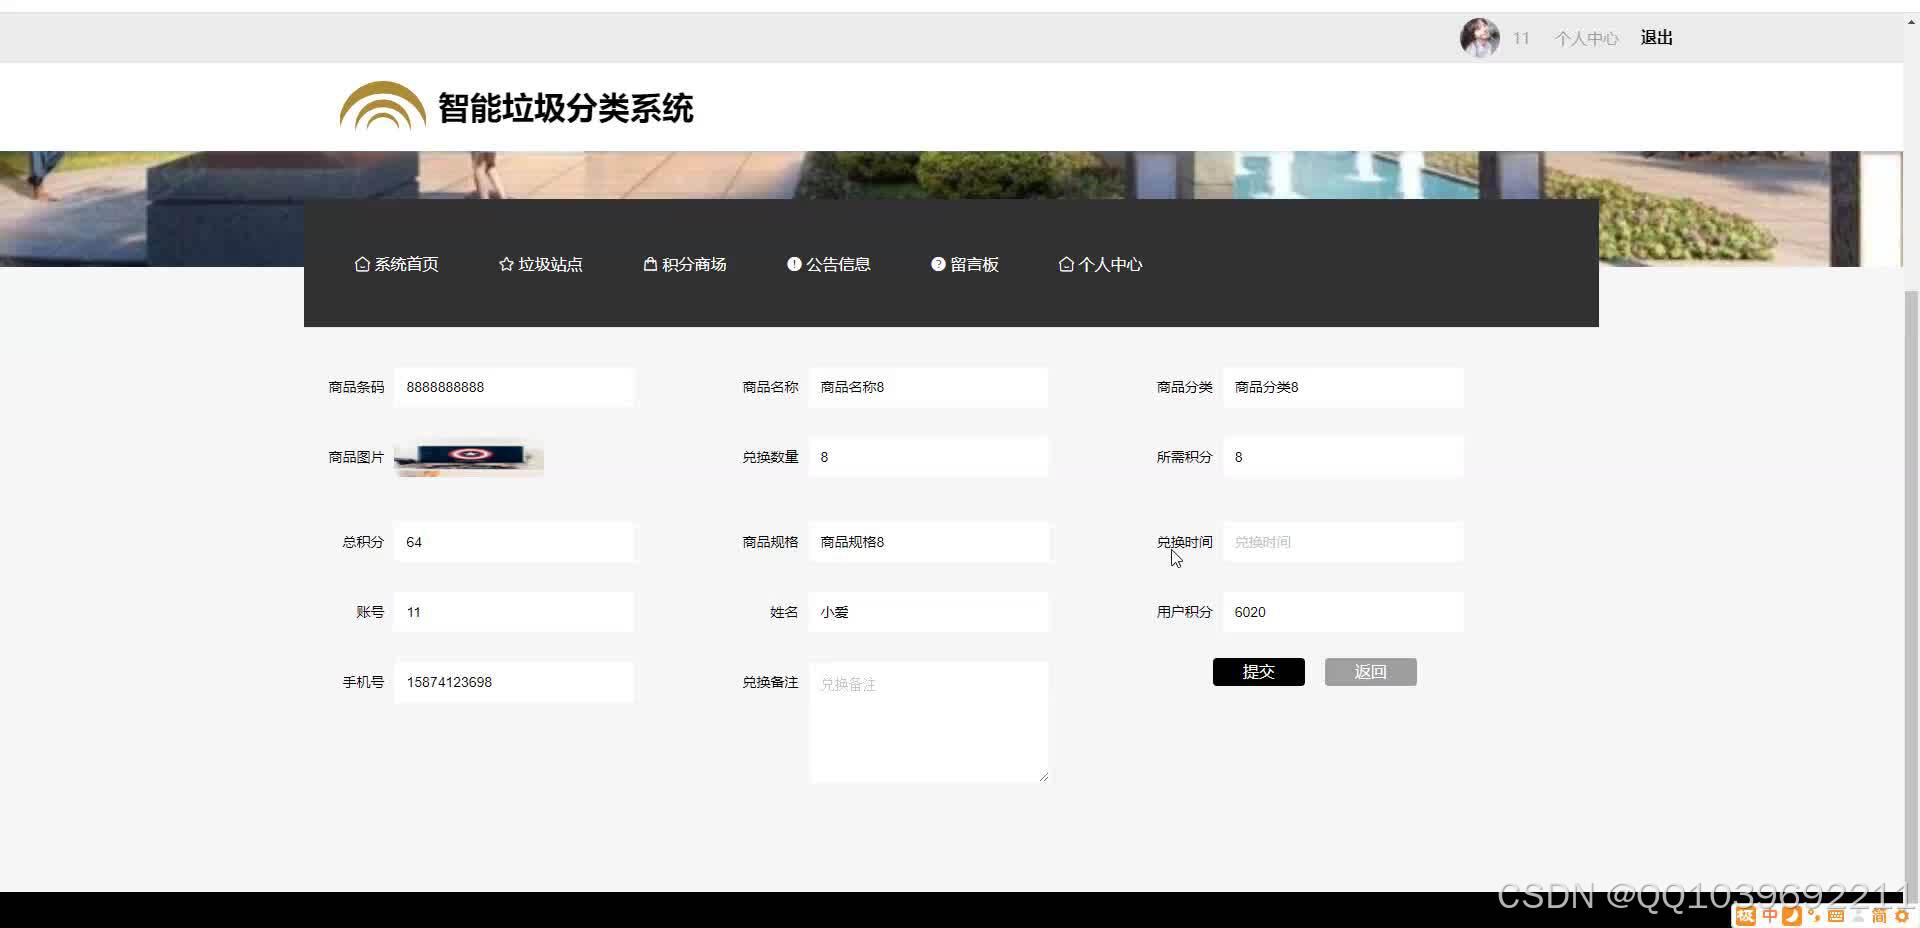
Task: Click the Sogou IME logo icon
Action: click(1746, 915)
